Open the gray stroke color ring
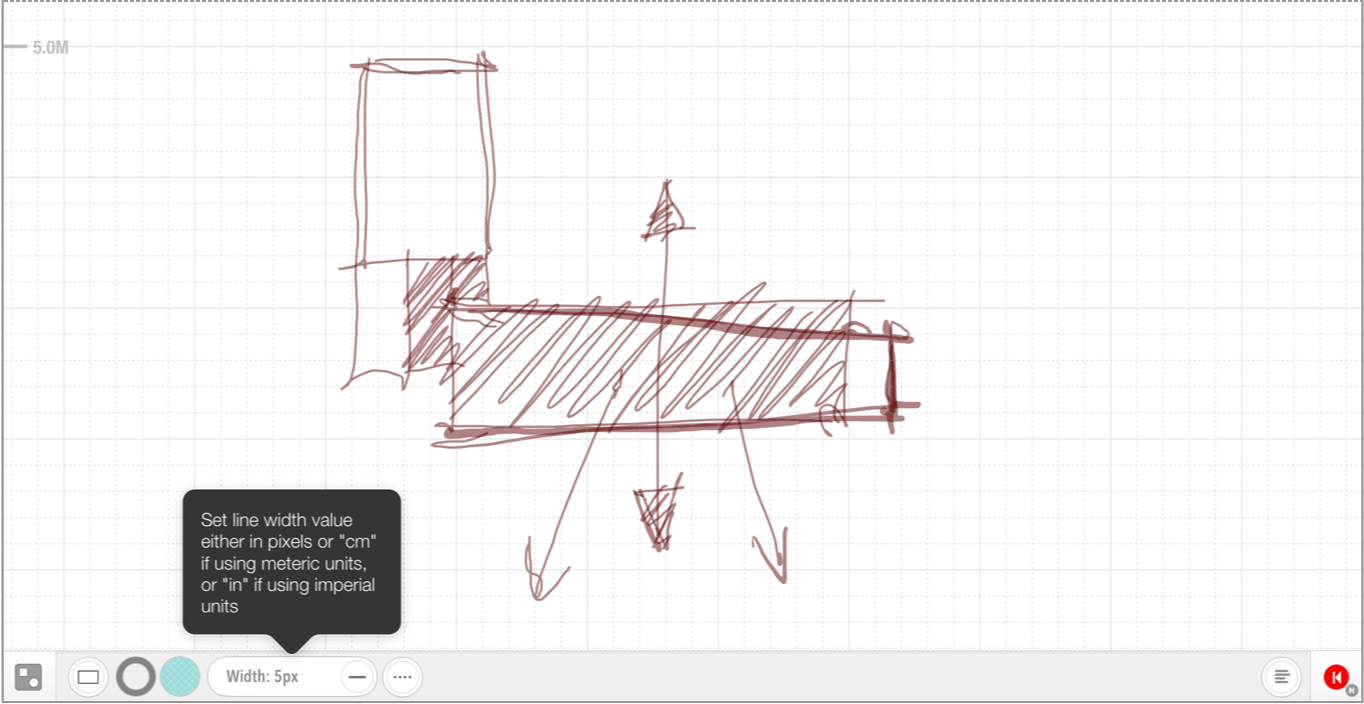 pos(136,677)
